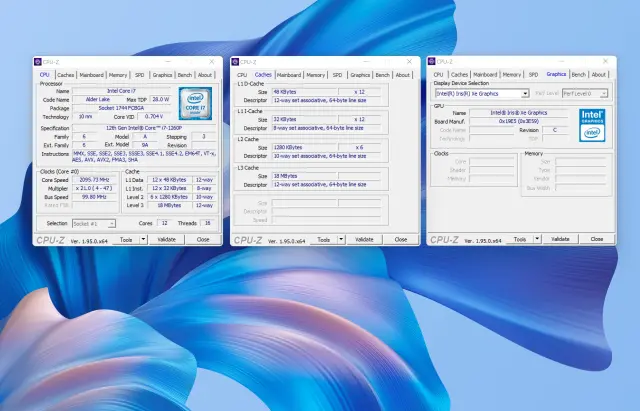Select the Bench tab in rightmost window
The width and height of the screenshot is (640, 411).
point(579,74)
